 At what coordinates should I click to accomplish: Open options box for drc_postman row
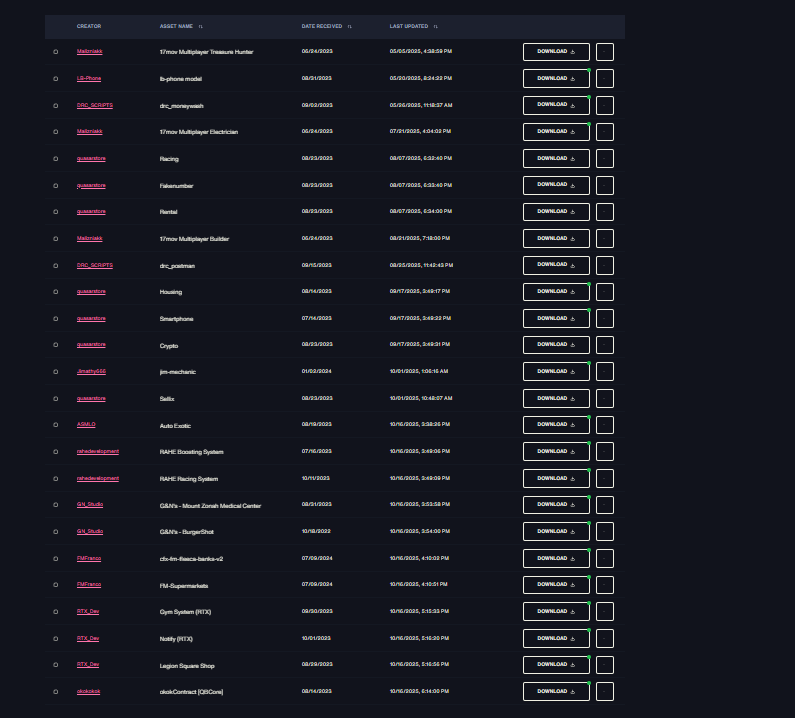tap(605, 265)
